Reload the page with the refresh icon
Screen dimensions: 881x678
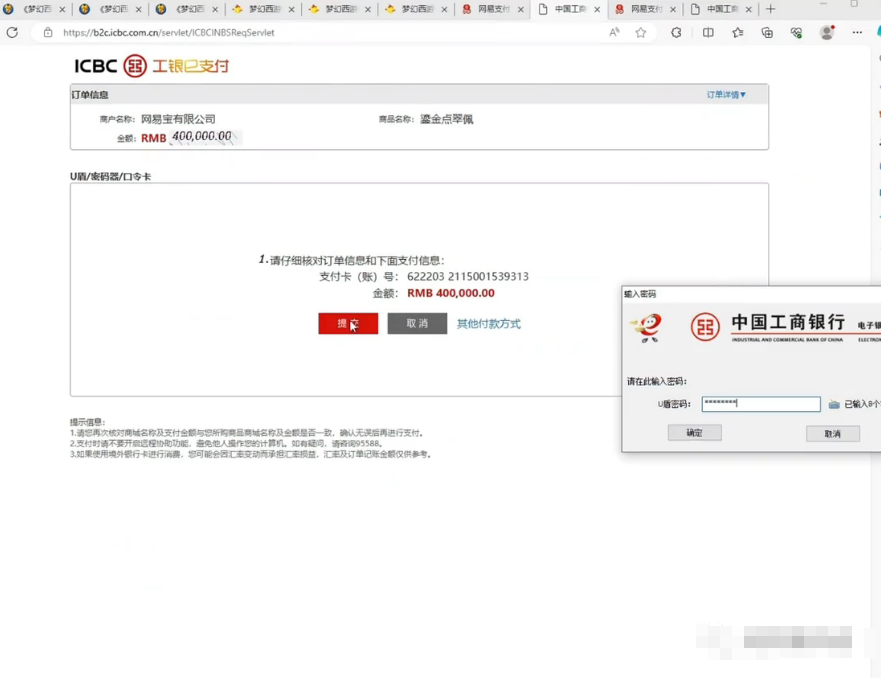(12, 32)
